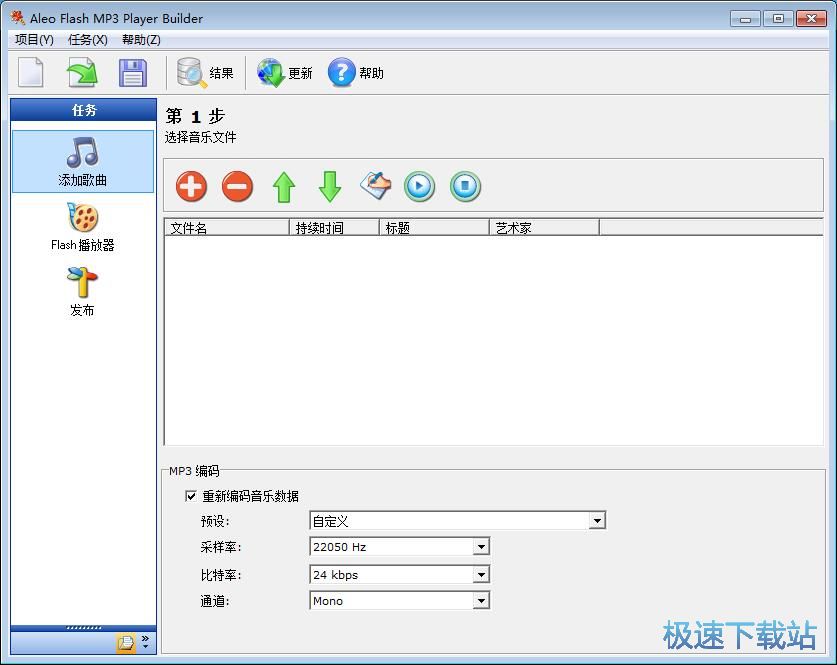
Task: Click MP3 编码 group label
Action: (194, 471)
